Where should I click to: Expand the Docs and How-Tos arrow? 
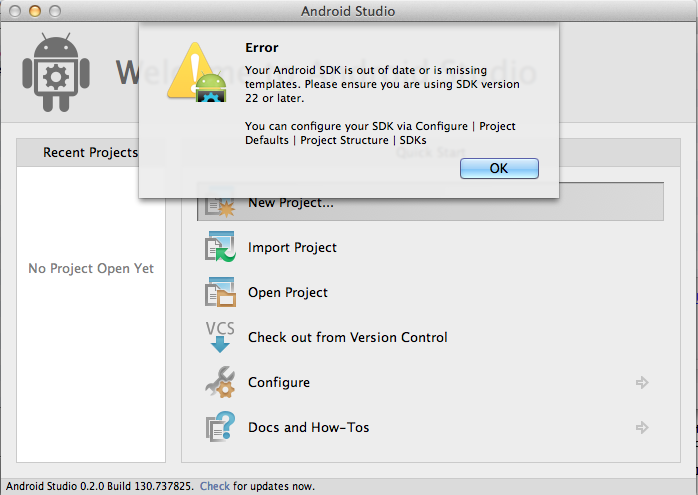tap(642, 427)
